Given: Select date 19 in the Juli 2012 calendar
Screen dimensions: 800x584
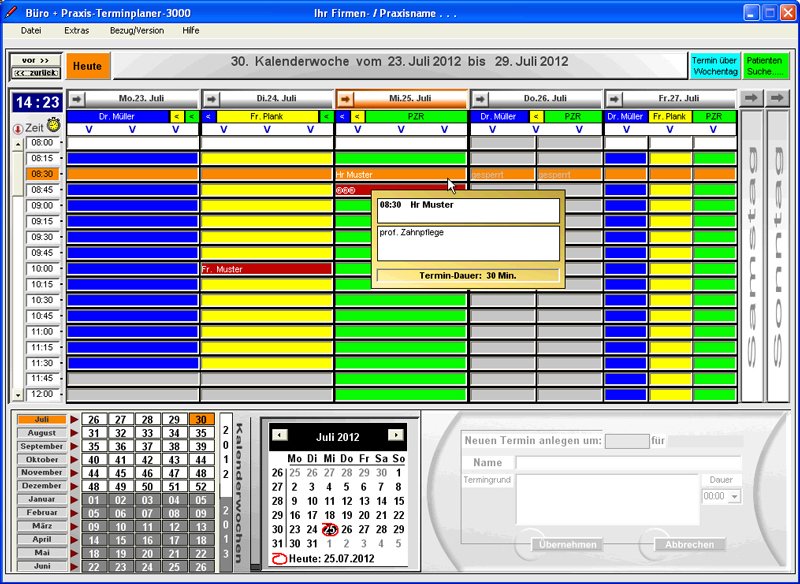Looking at the screenshot, I should pyautogui.click(x=346, y=515).
